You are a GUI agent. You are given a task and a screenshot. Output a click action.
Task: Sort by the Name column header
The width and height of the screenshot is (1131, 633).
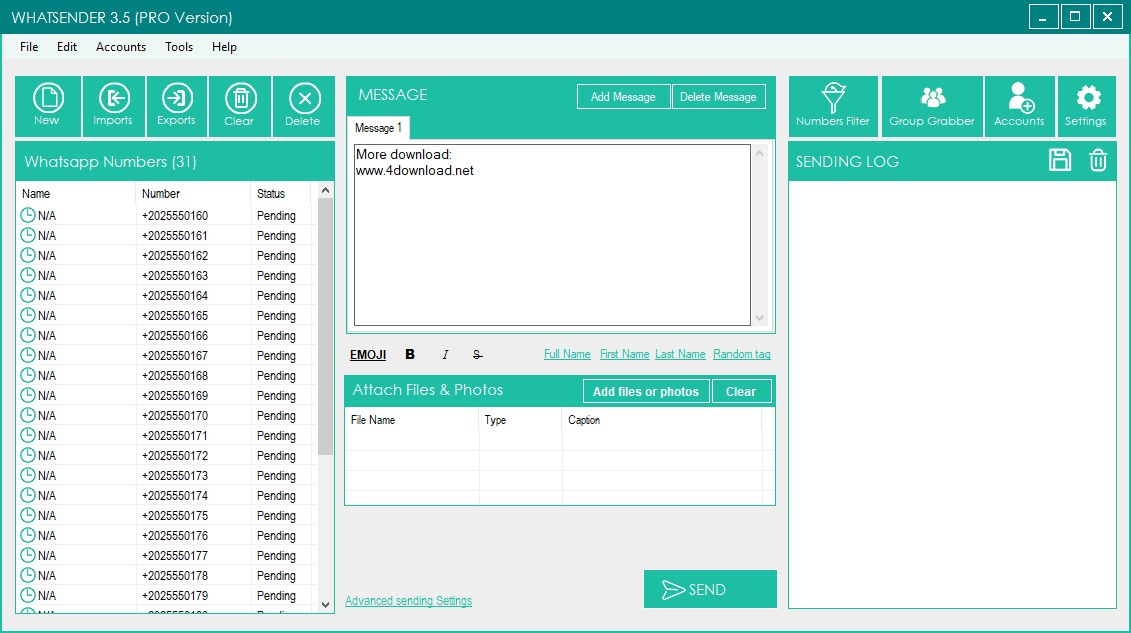click(x=76, y=193)
